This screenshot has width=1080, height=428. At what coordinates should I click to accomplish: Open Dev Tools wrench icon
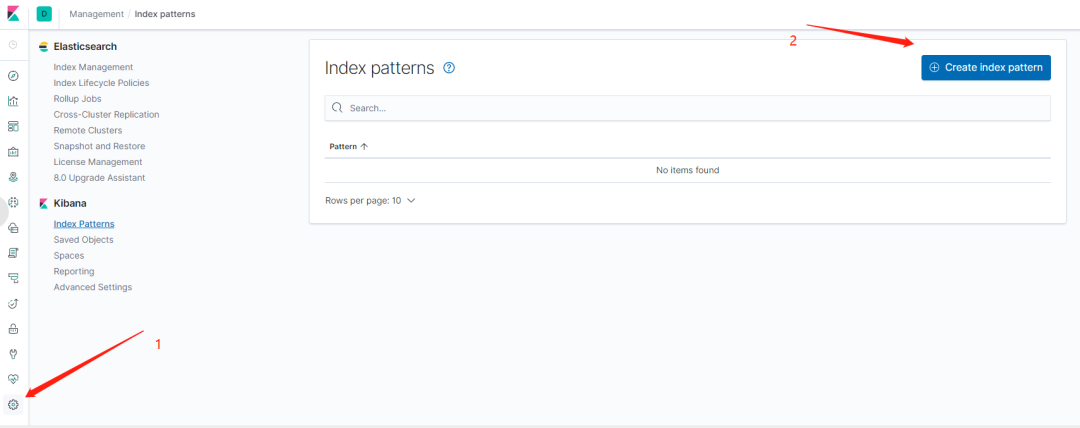(x=13, y=354)
